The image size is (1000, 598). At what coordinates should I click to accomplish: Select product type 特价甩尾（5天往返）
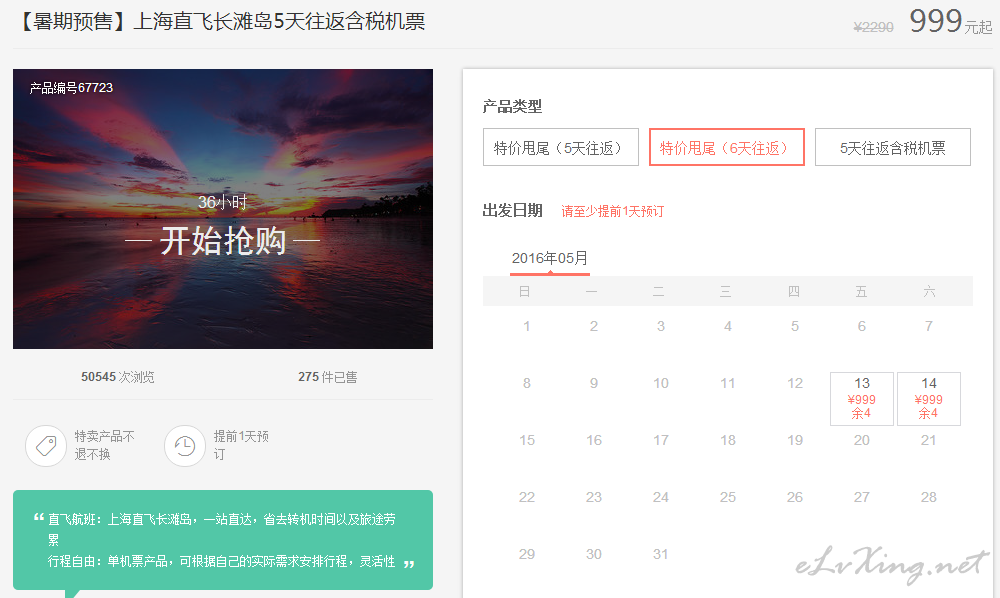coord(561,147)
